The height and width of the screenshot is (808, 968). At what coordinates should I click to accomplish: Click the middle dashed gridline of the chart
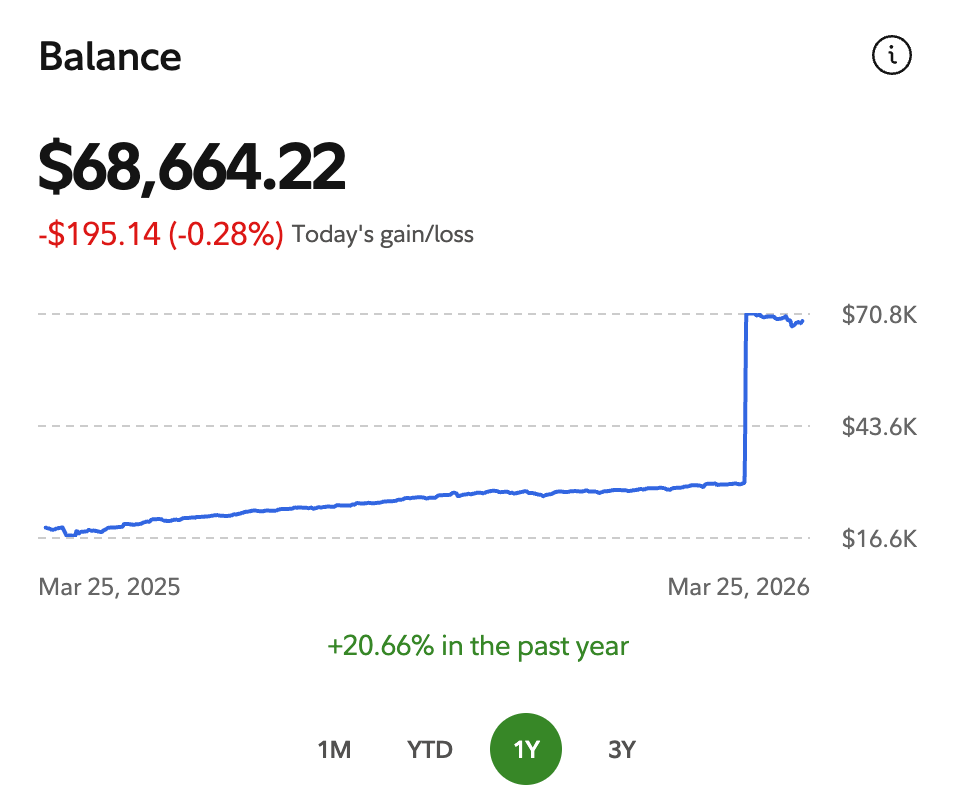[x=400, y=426]
